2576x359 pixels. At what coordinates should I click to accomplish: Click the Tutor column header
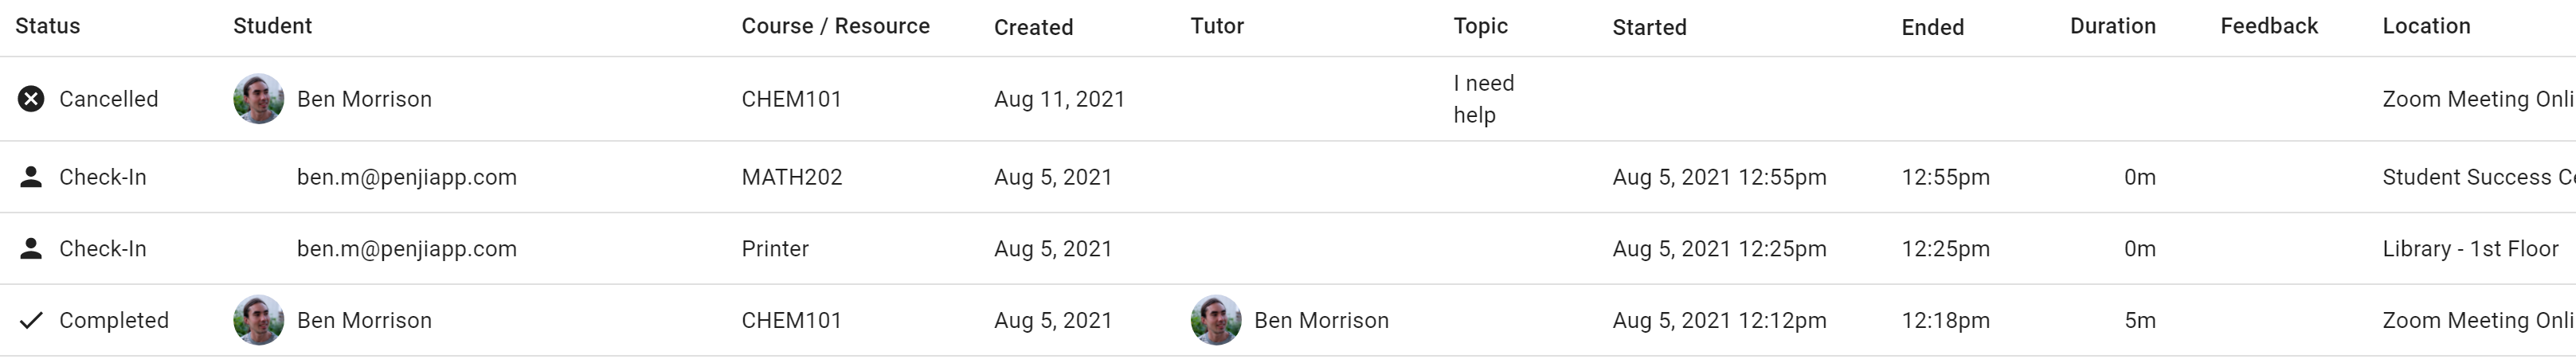pos(1217,27)
